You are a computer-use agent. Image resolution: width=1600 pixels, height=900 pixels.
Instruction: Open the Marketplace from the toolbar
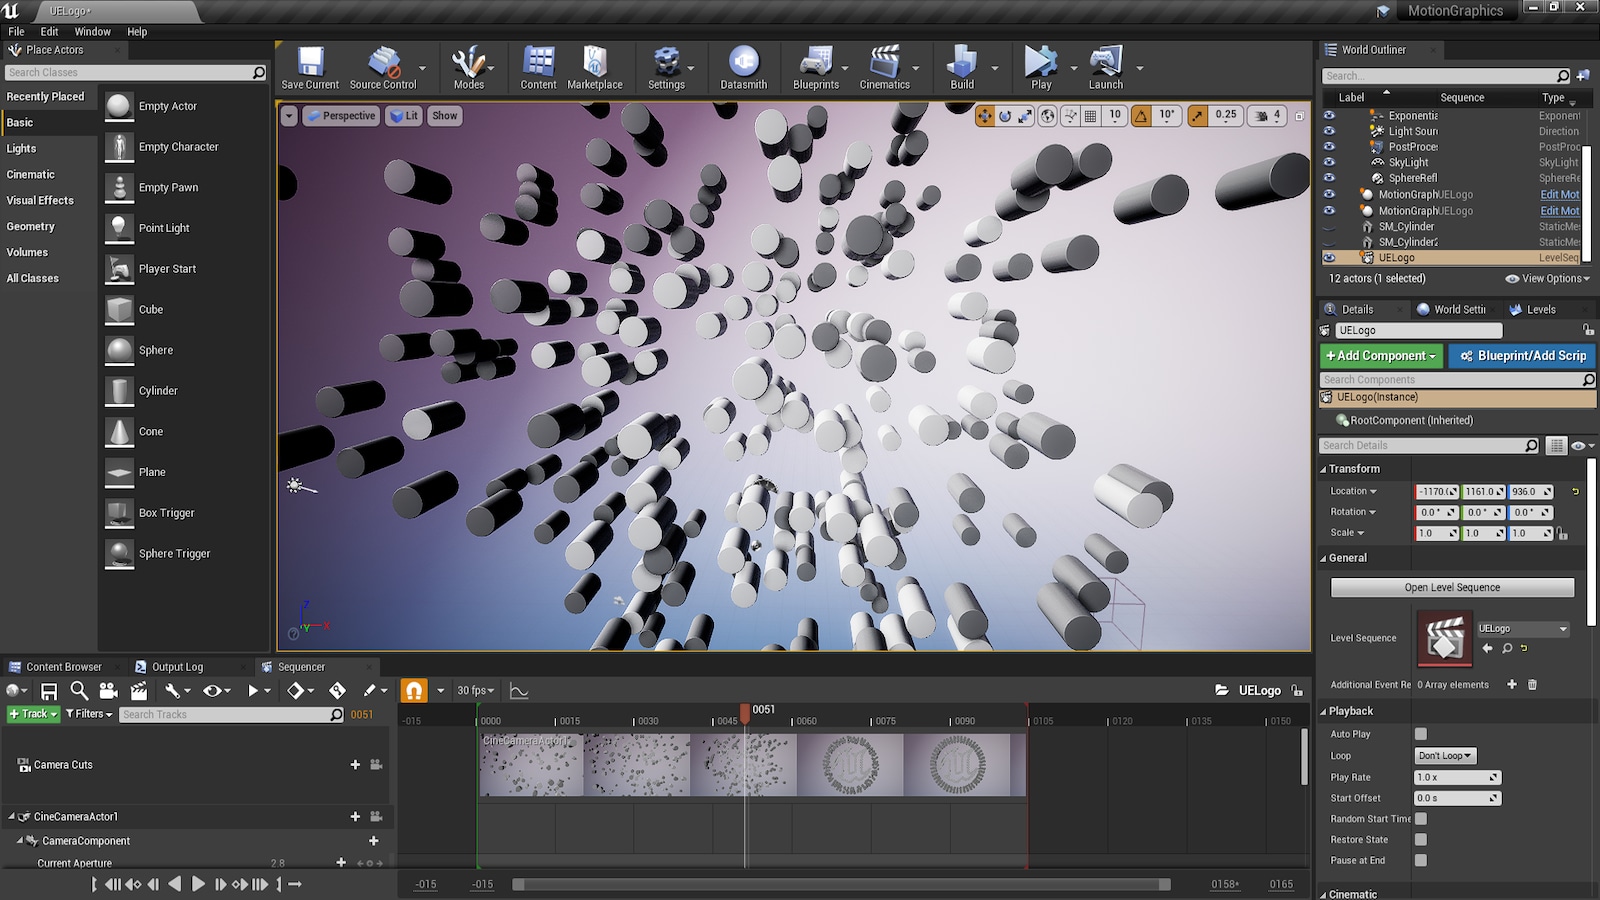(595, 62)
